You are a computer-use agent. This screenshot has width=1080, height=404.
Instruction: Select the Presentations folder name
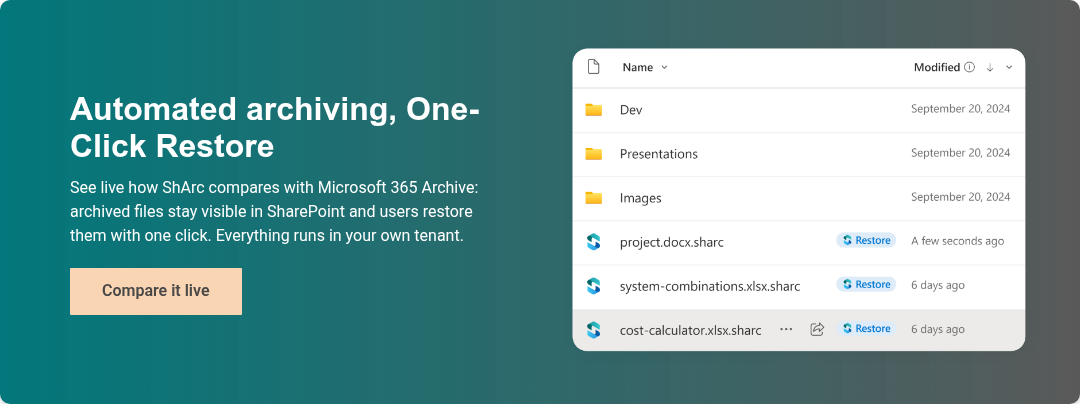coord(658,153)
